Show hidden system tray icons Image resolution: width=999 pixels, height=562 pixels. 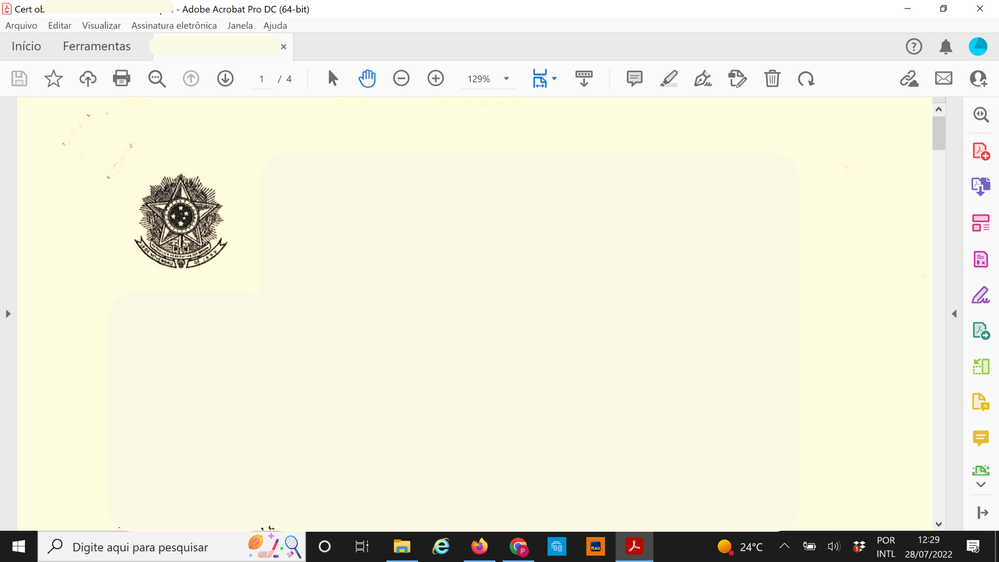(784, 547)
